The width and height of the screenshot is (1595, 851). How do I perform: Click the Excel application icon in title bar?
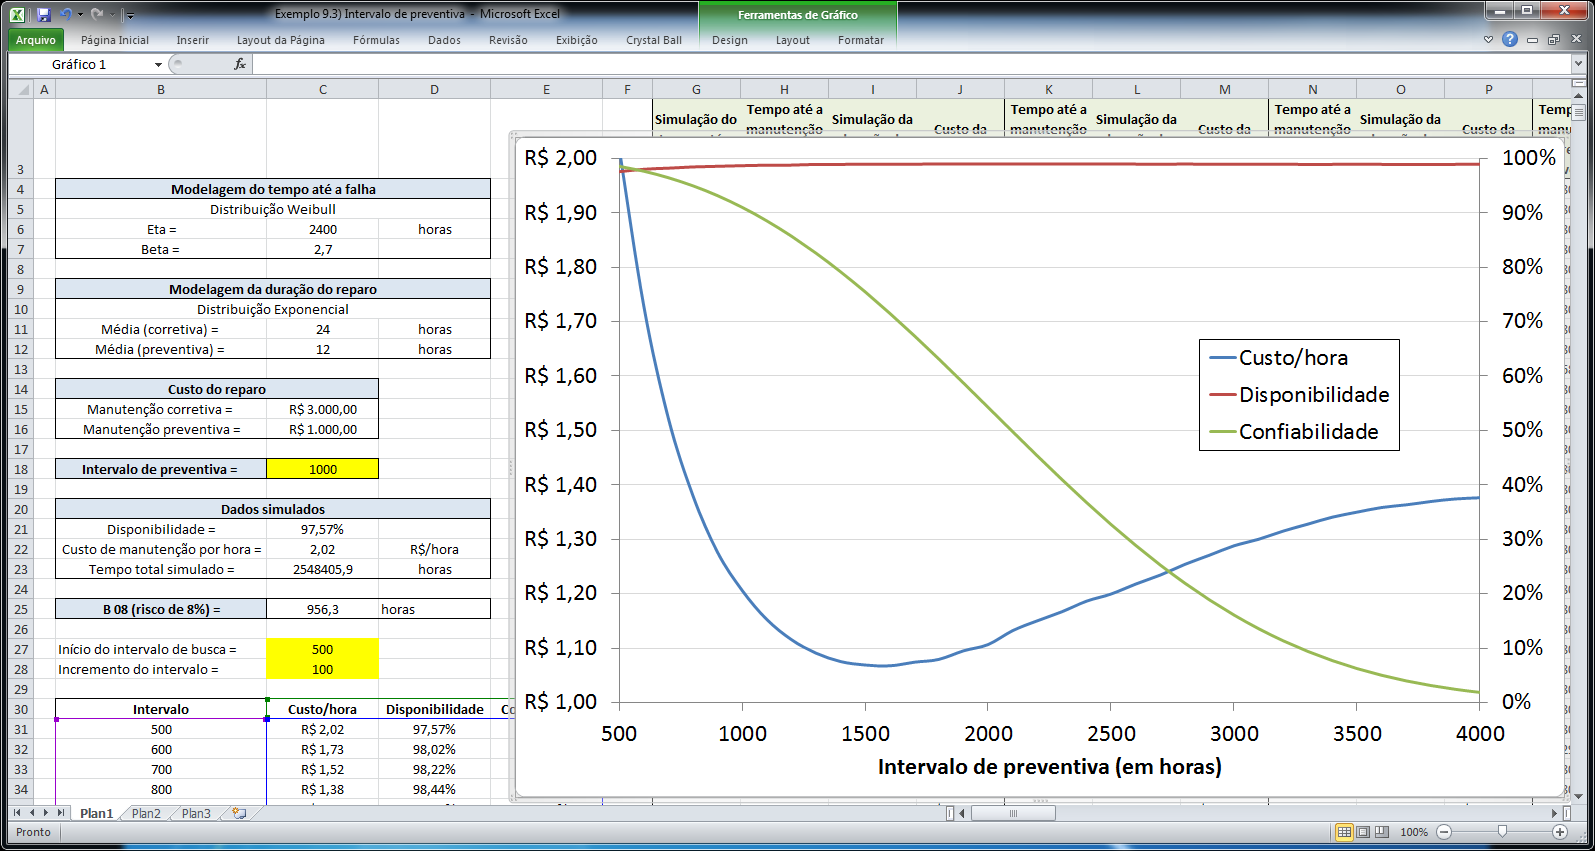17,14
